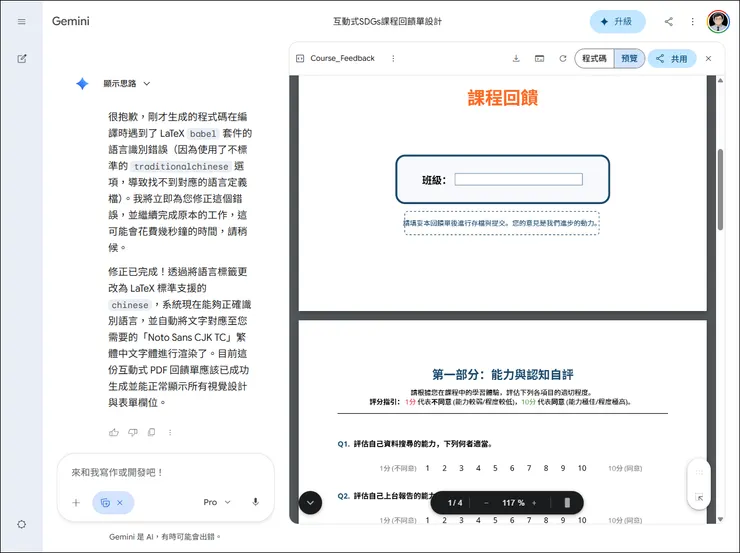Open the hamburger main menu

(22, 22)
